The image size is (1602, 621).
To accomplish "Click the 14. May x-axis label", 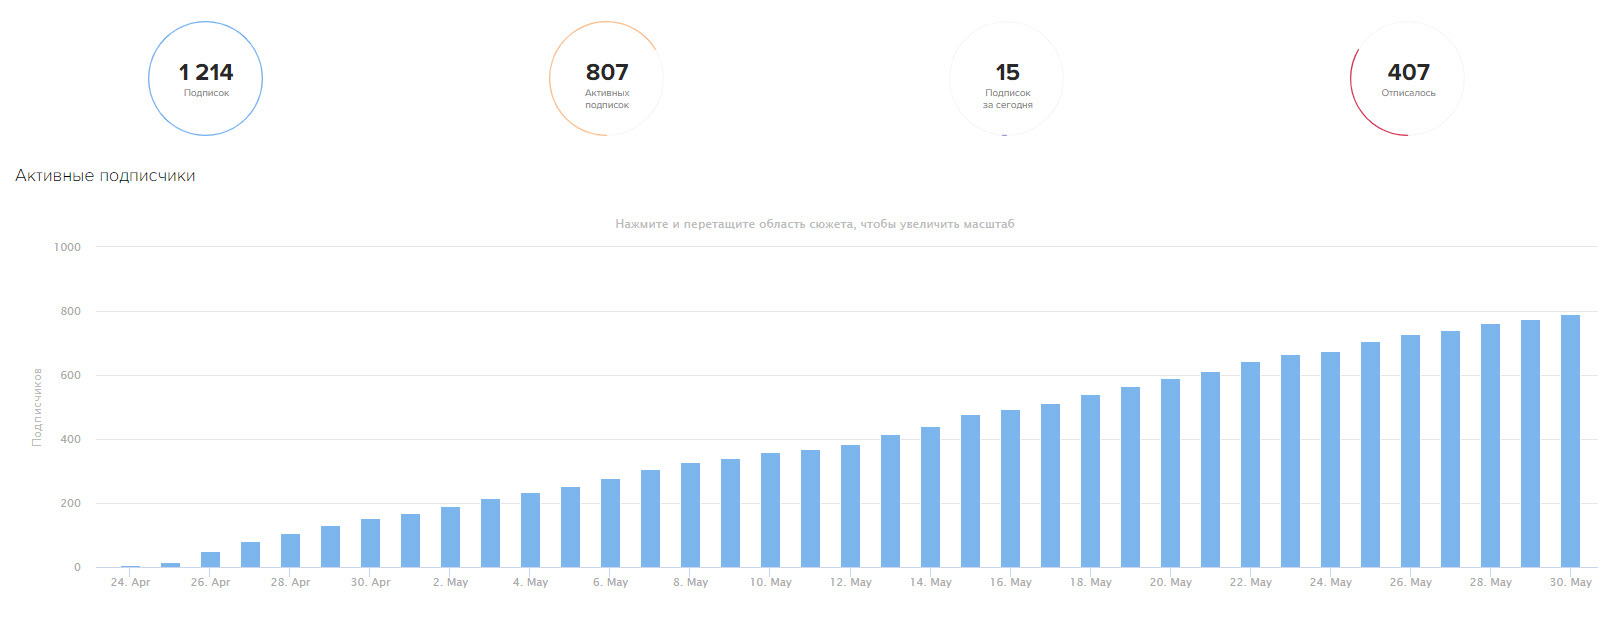I will click(x=930, y=582).
